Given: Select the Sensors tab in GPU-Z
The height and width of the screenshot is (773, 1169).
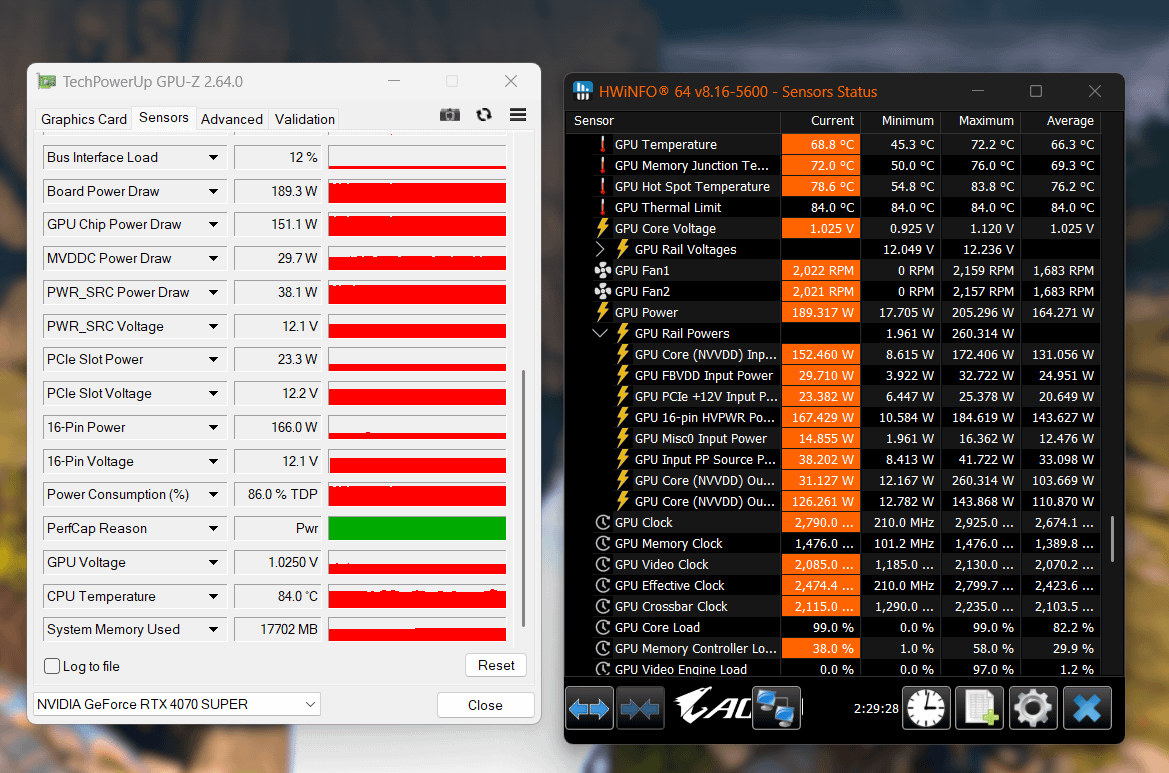Looking at the screenshot, I should tap(164, 118).
